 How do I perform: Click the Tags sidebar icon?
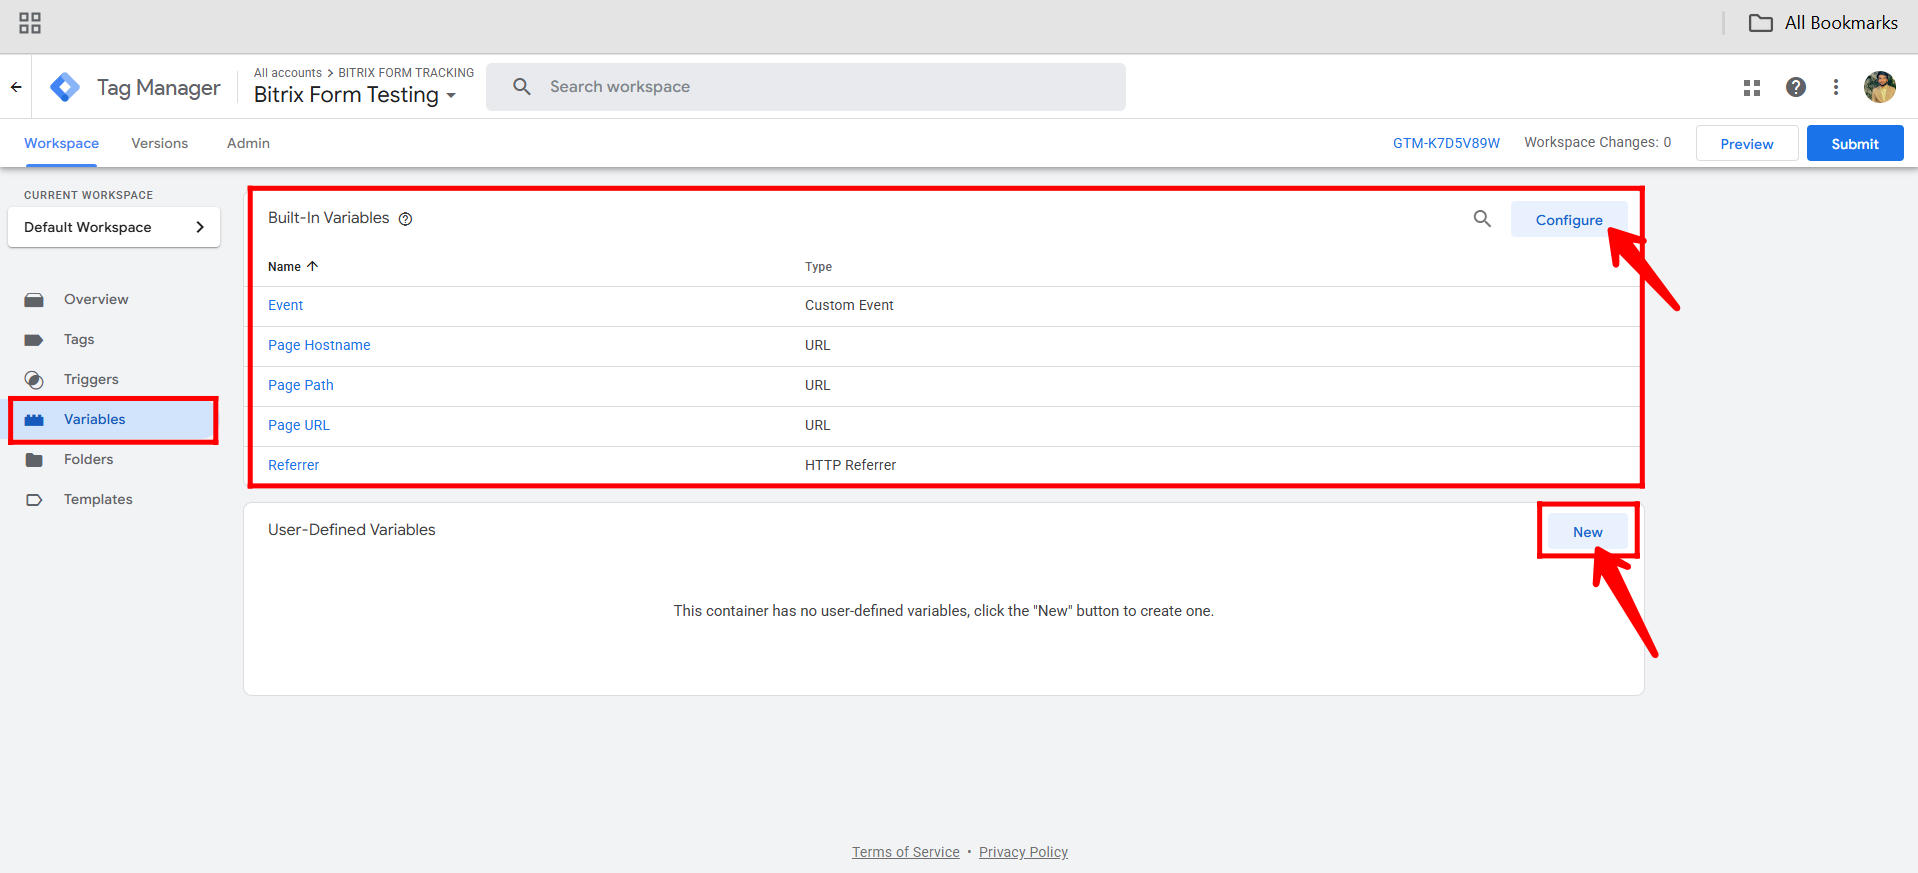[34, 340]
